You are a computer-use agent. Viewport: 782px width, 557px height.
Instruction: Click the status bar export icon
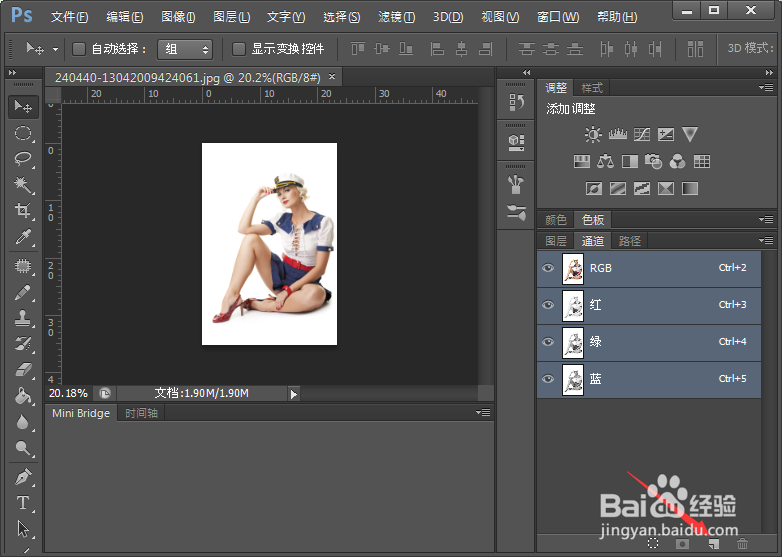click(x=105, y=393)
